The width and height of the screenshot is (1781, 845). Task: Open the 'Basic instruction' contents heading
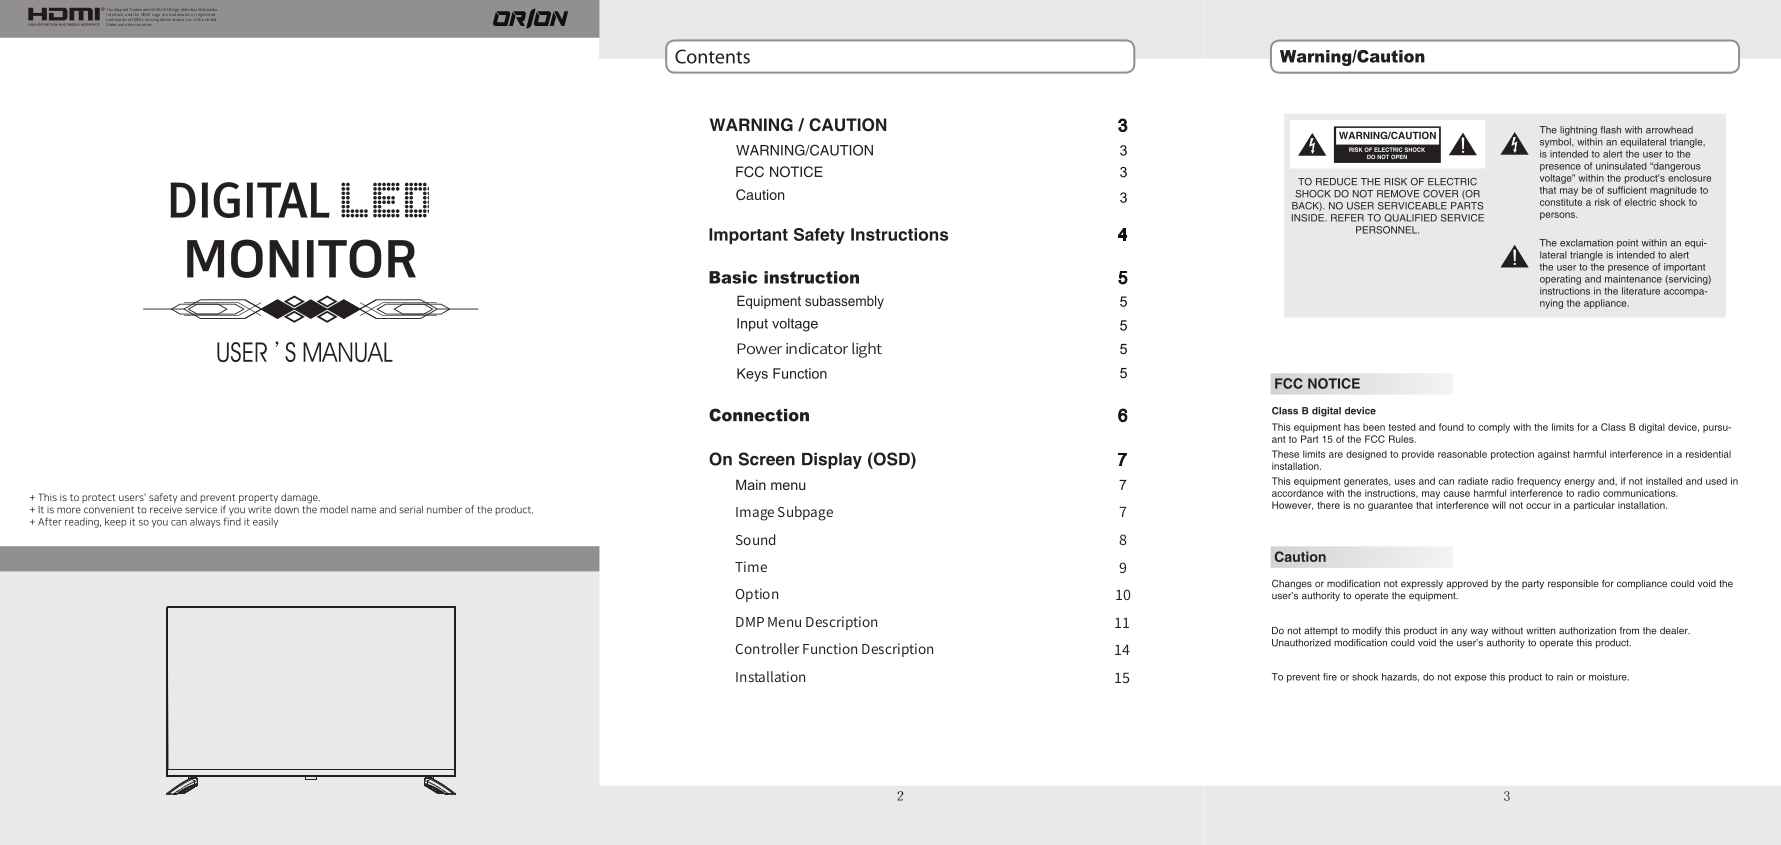(784, 278)
